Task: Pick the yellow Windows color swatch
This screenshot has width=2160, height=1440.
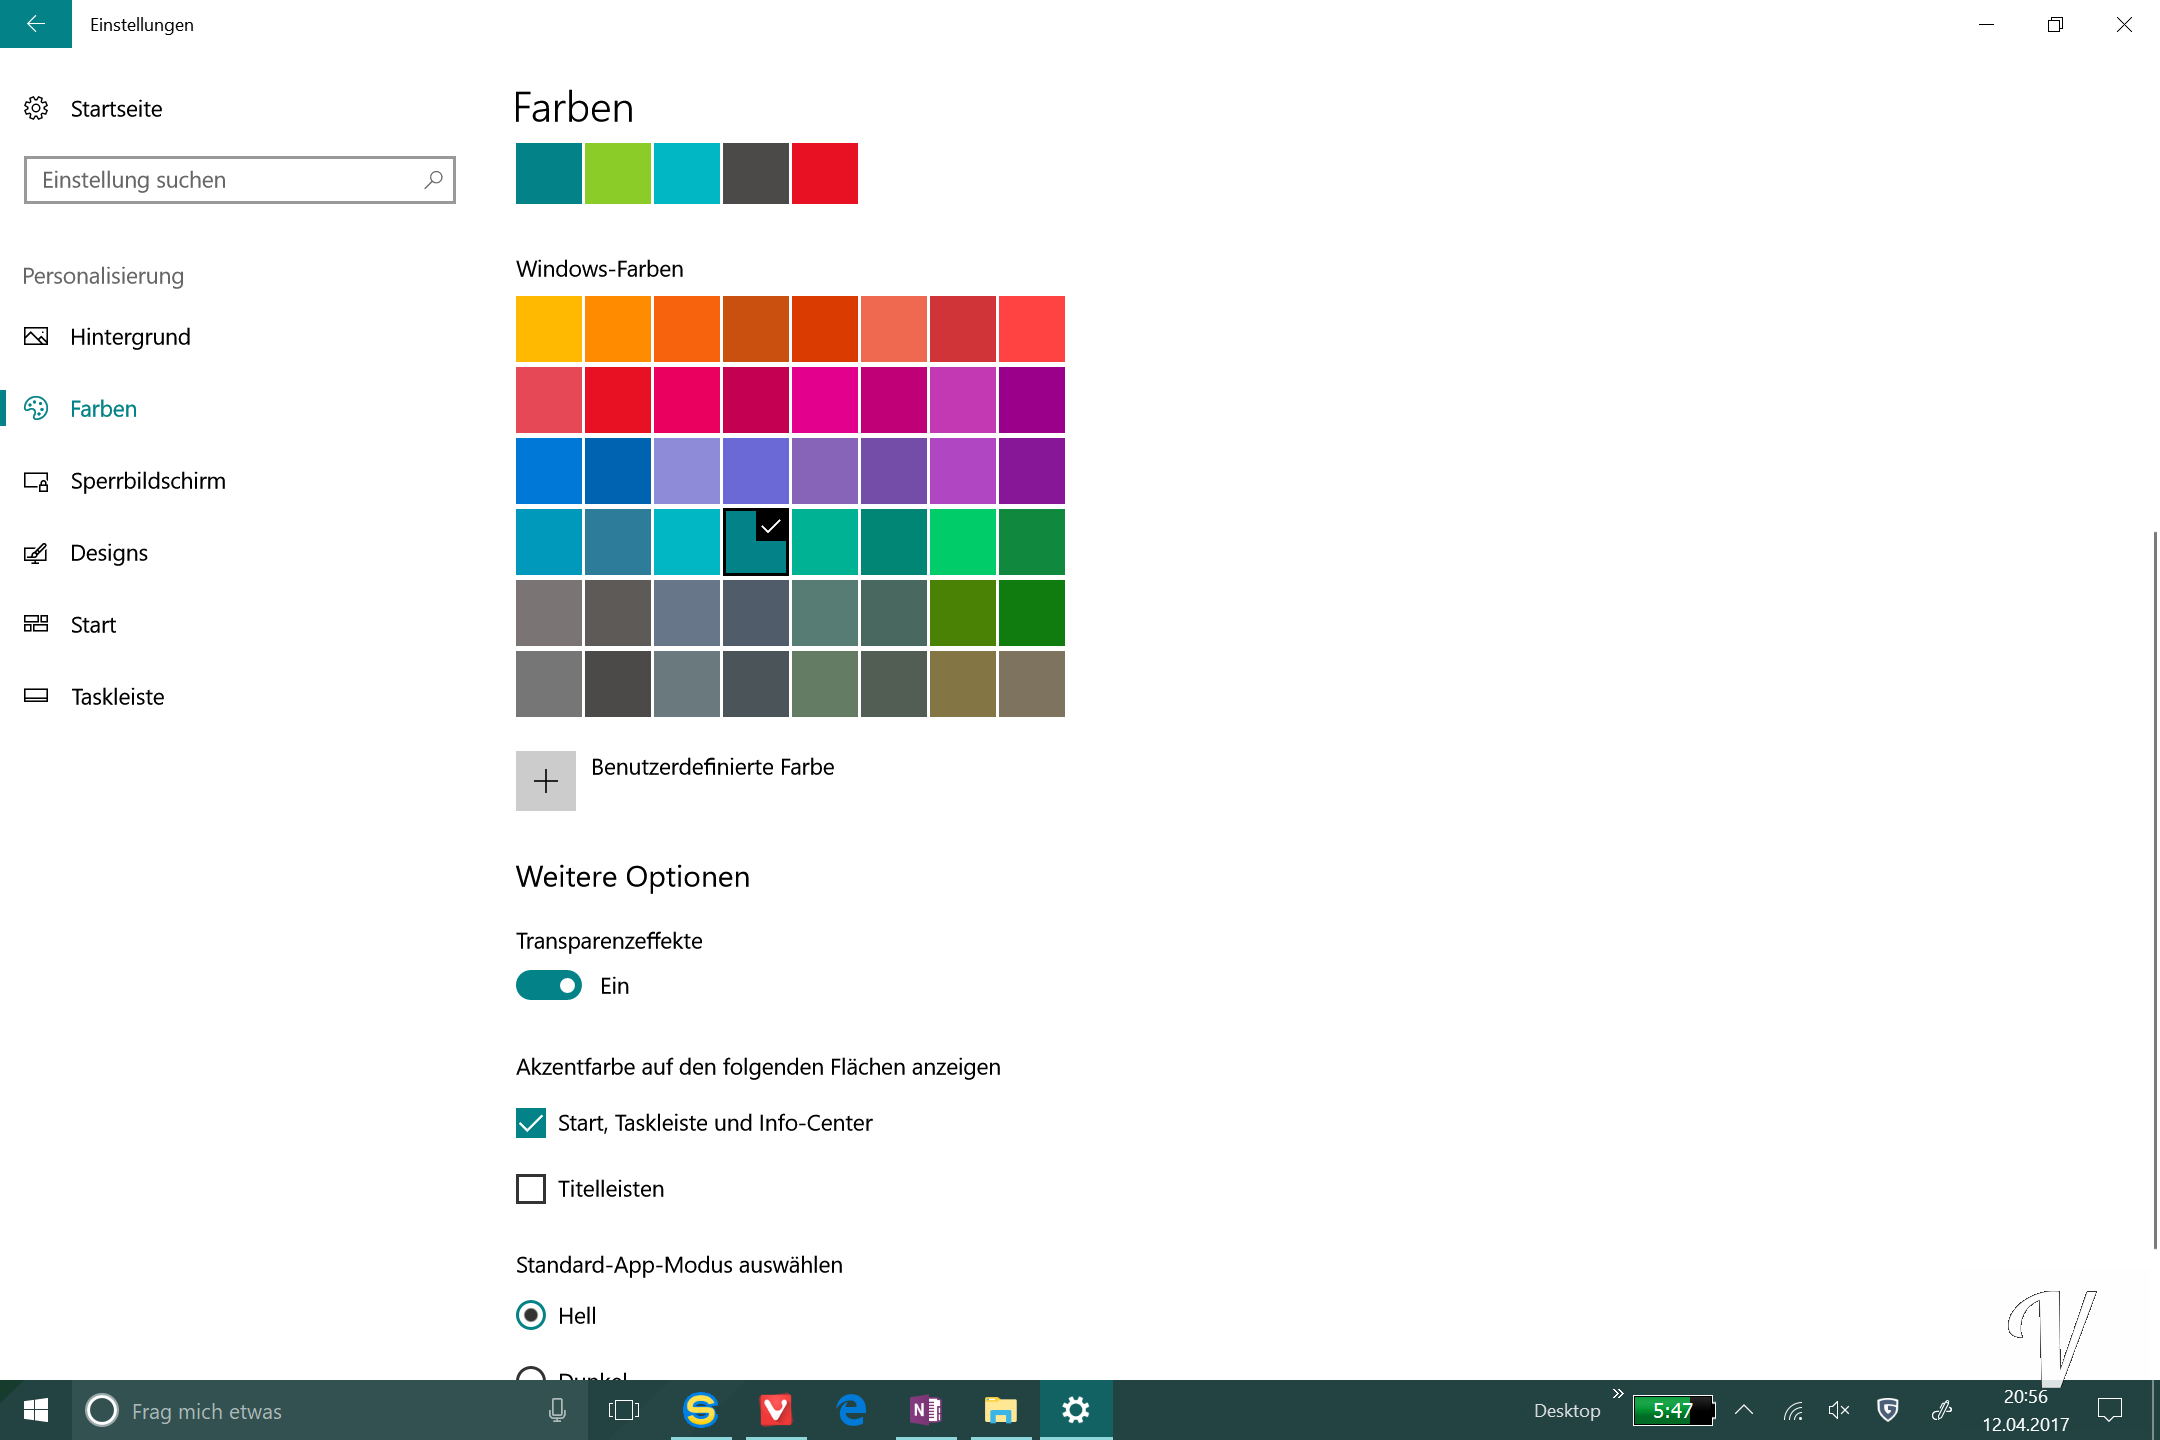Action: click(x=549, y=329)
